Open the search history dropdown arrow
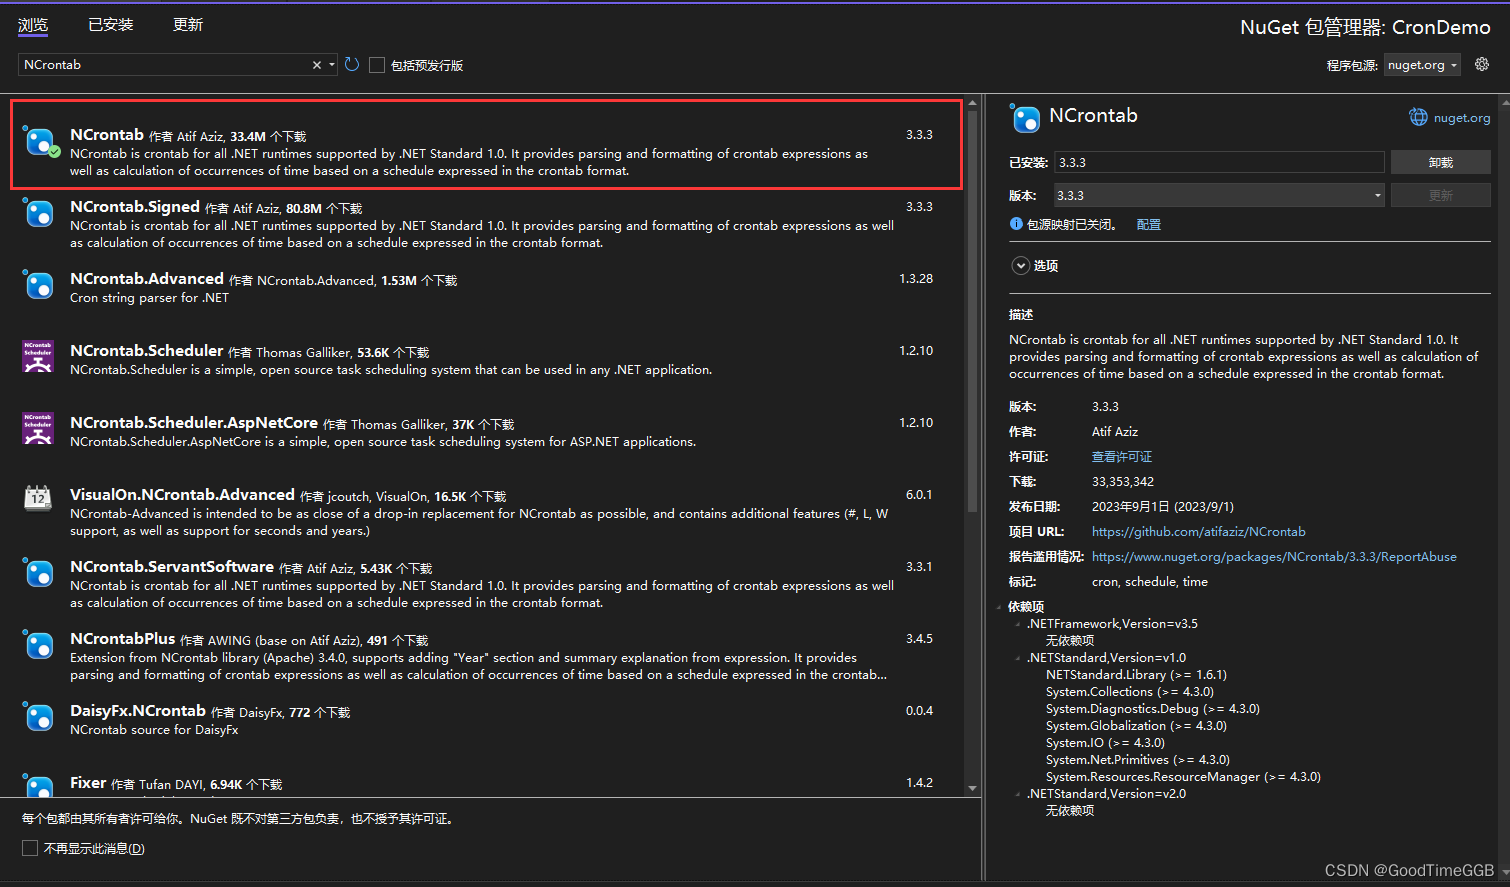Screen dimensions: 1510x887 332,65
